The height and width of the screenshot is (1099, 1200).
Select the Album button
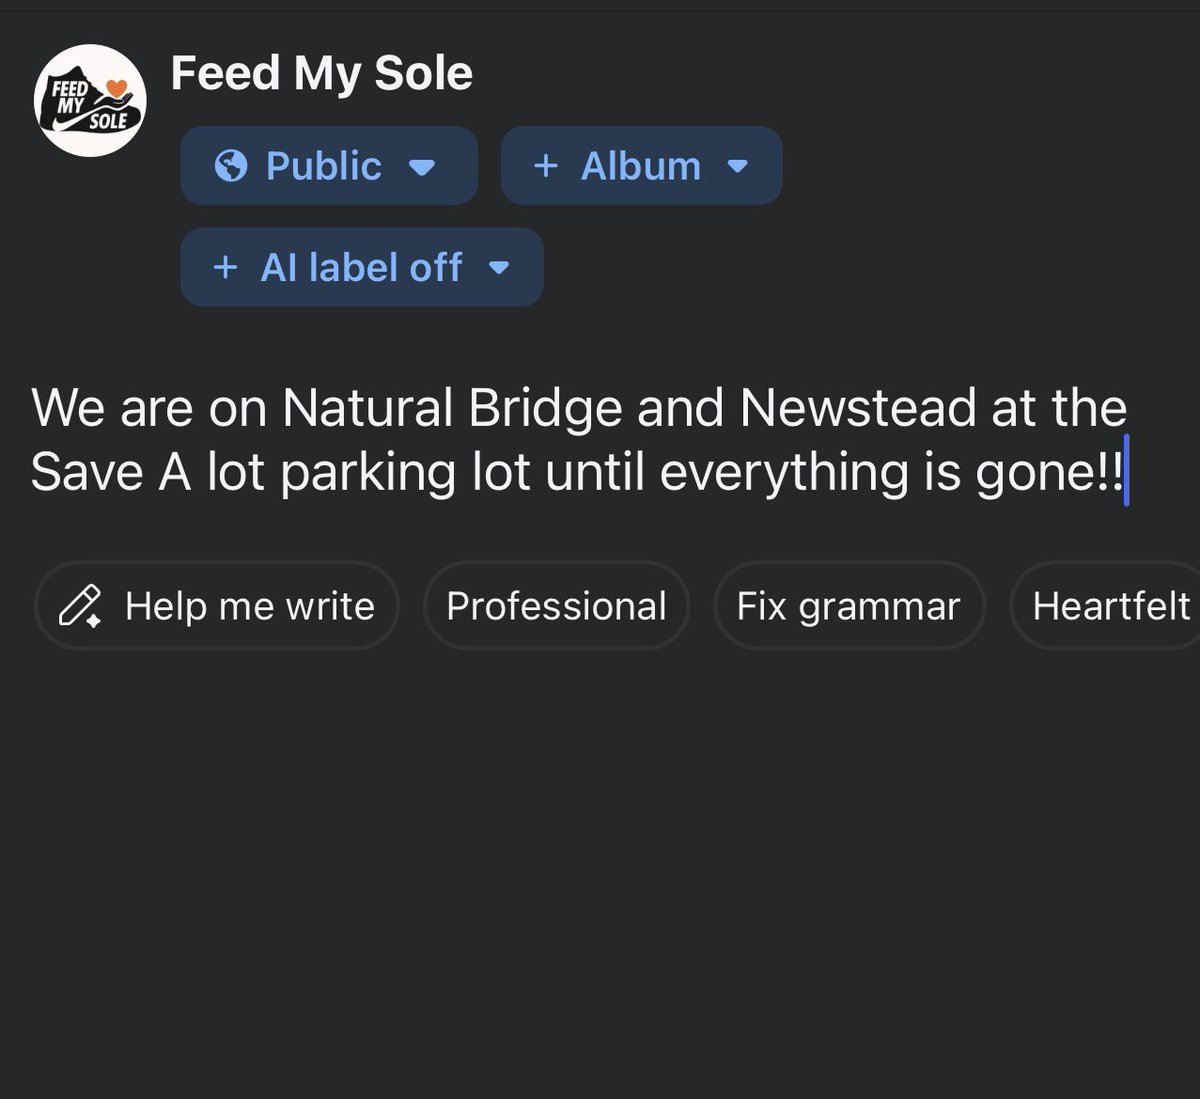[641, 166]
